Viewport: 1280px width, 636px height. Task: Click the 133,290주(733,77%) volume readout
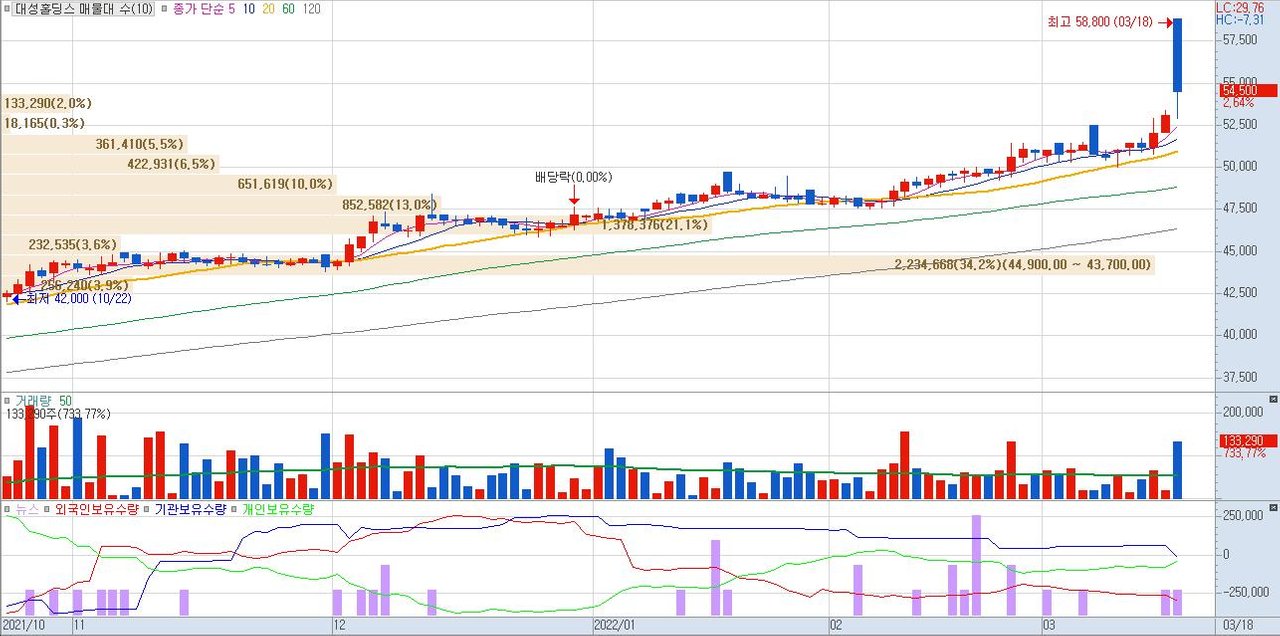(x=59, y=414)
